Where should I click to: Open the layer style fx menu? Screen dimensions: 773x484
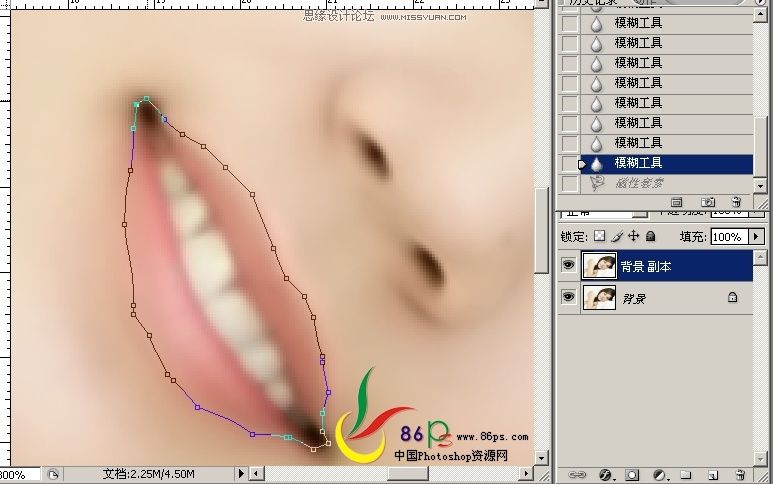click(x=606, y=475)
